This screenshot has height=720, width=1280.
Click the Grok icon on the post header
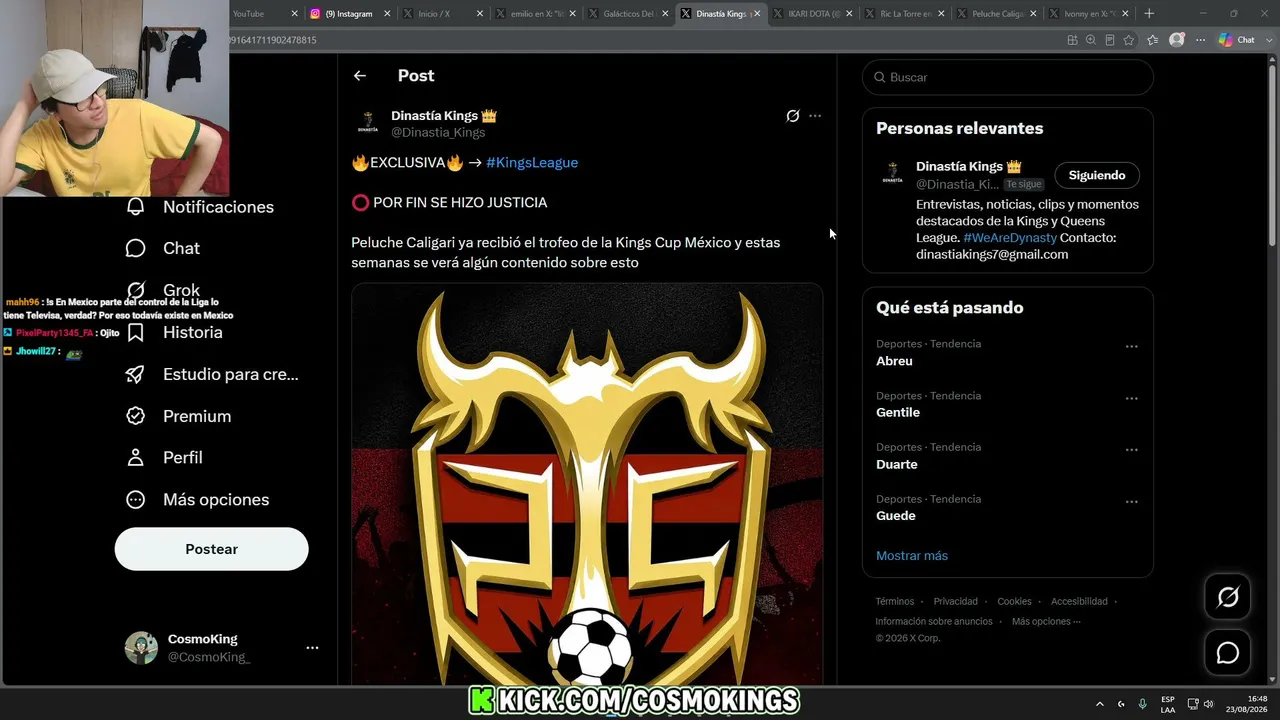pyautogui.click(x=793, y=116)
